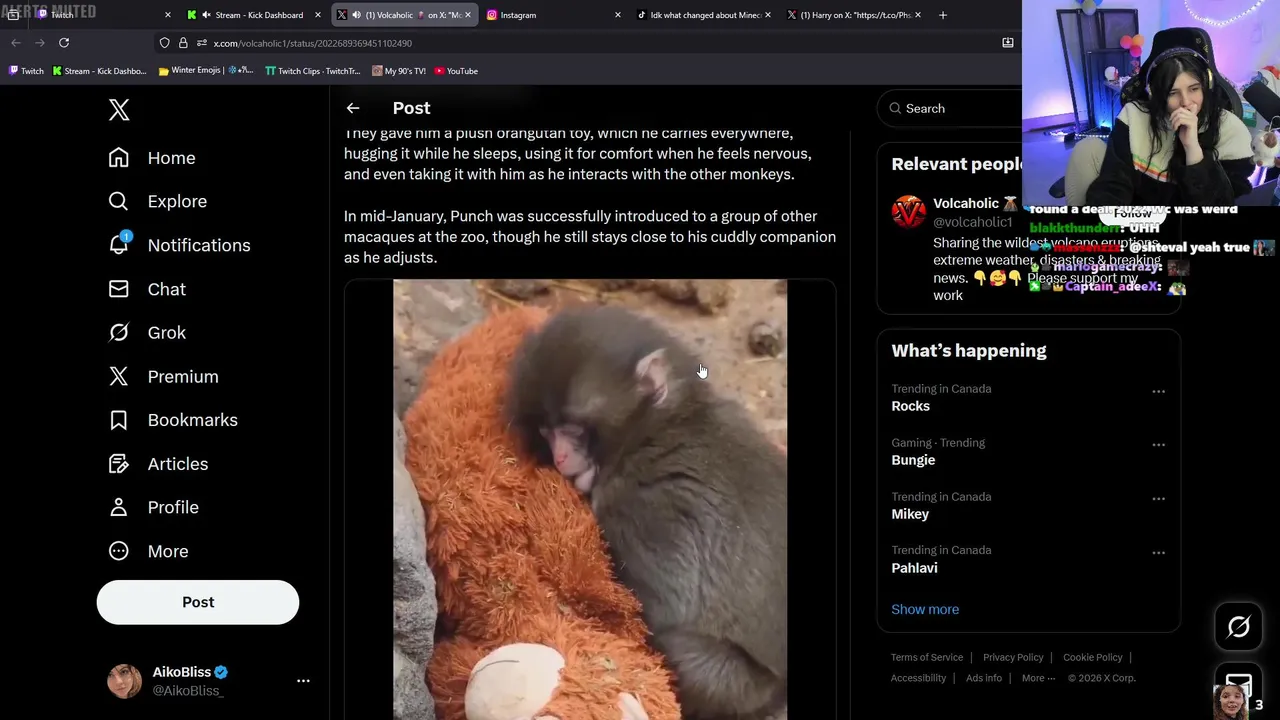The height and width of the screenshot is (720, 1280).
Task: Close the Instagram tab
Action: coord(617,15)
